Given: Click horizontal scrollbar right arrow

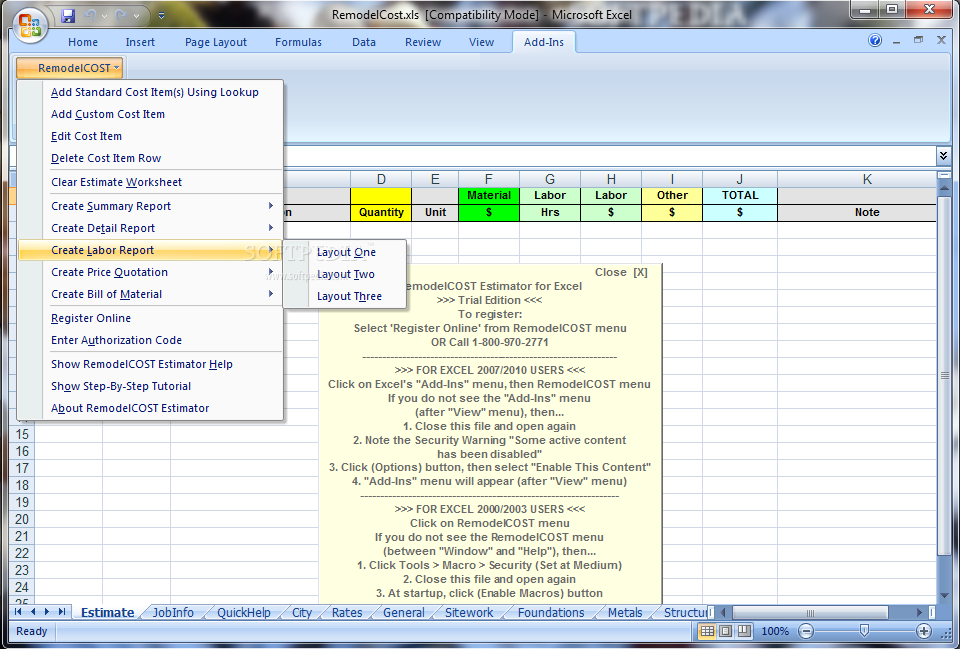Looking at the screenshot, I should 918,612.
